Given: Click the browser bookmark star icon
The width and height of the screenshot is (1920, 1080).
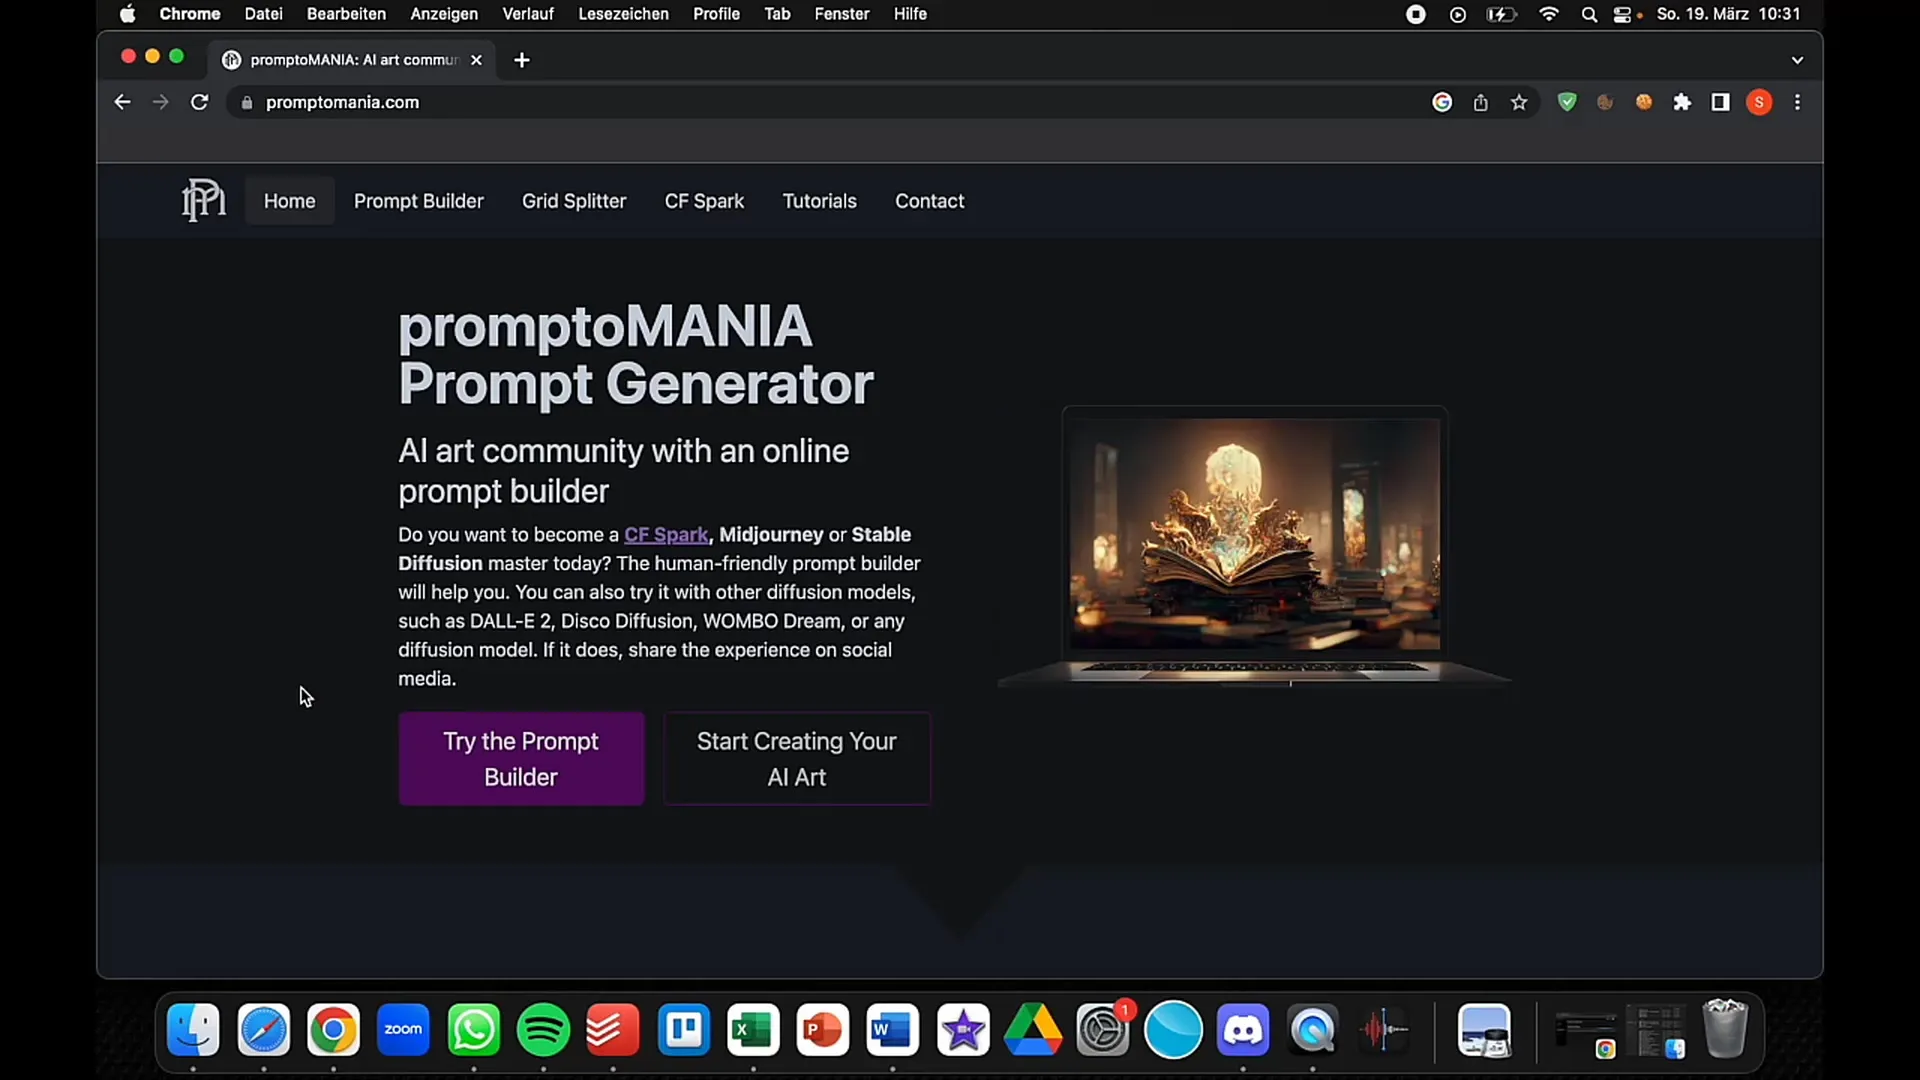Looking at the screenshot, I should coord(1519,102).
